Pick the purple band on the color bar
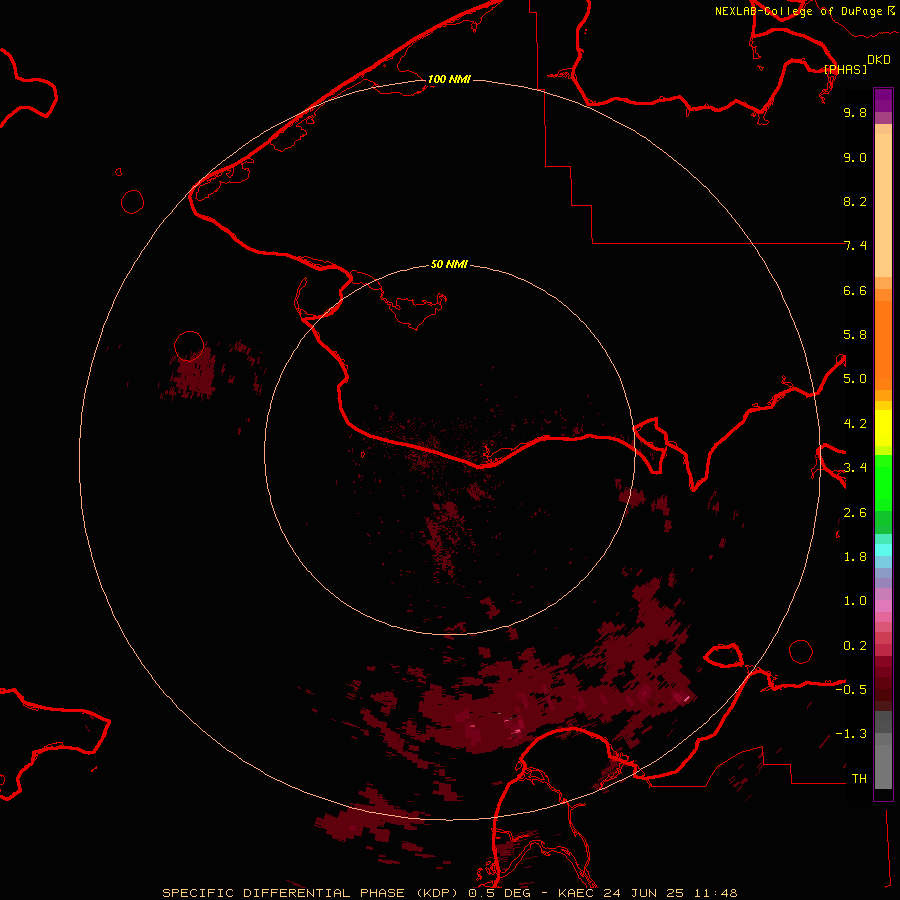This screenshot has width=900, height=900. 883,100
